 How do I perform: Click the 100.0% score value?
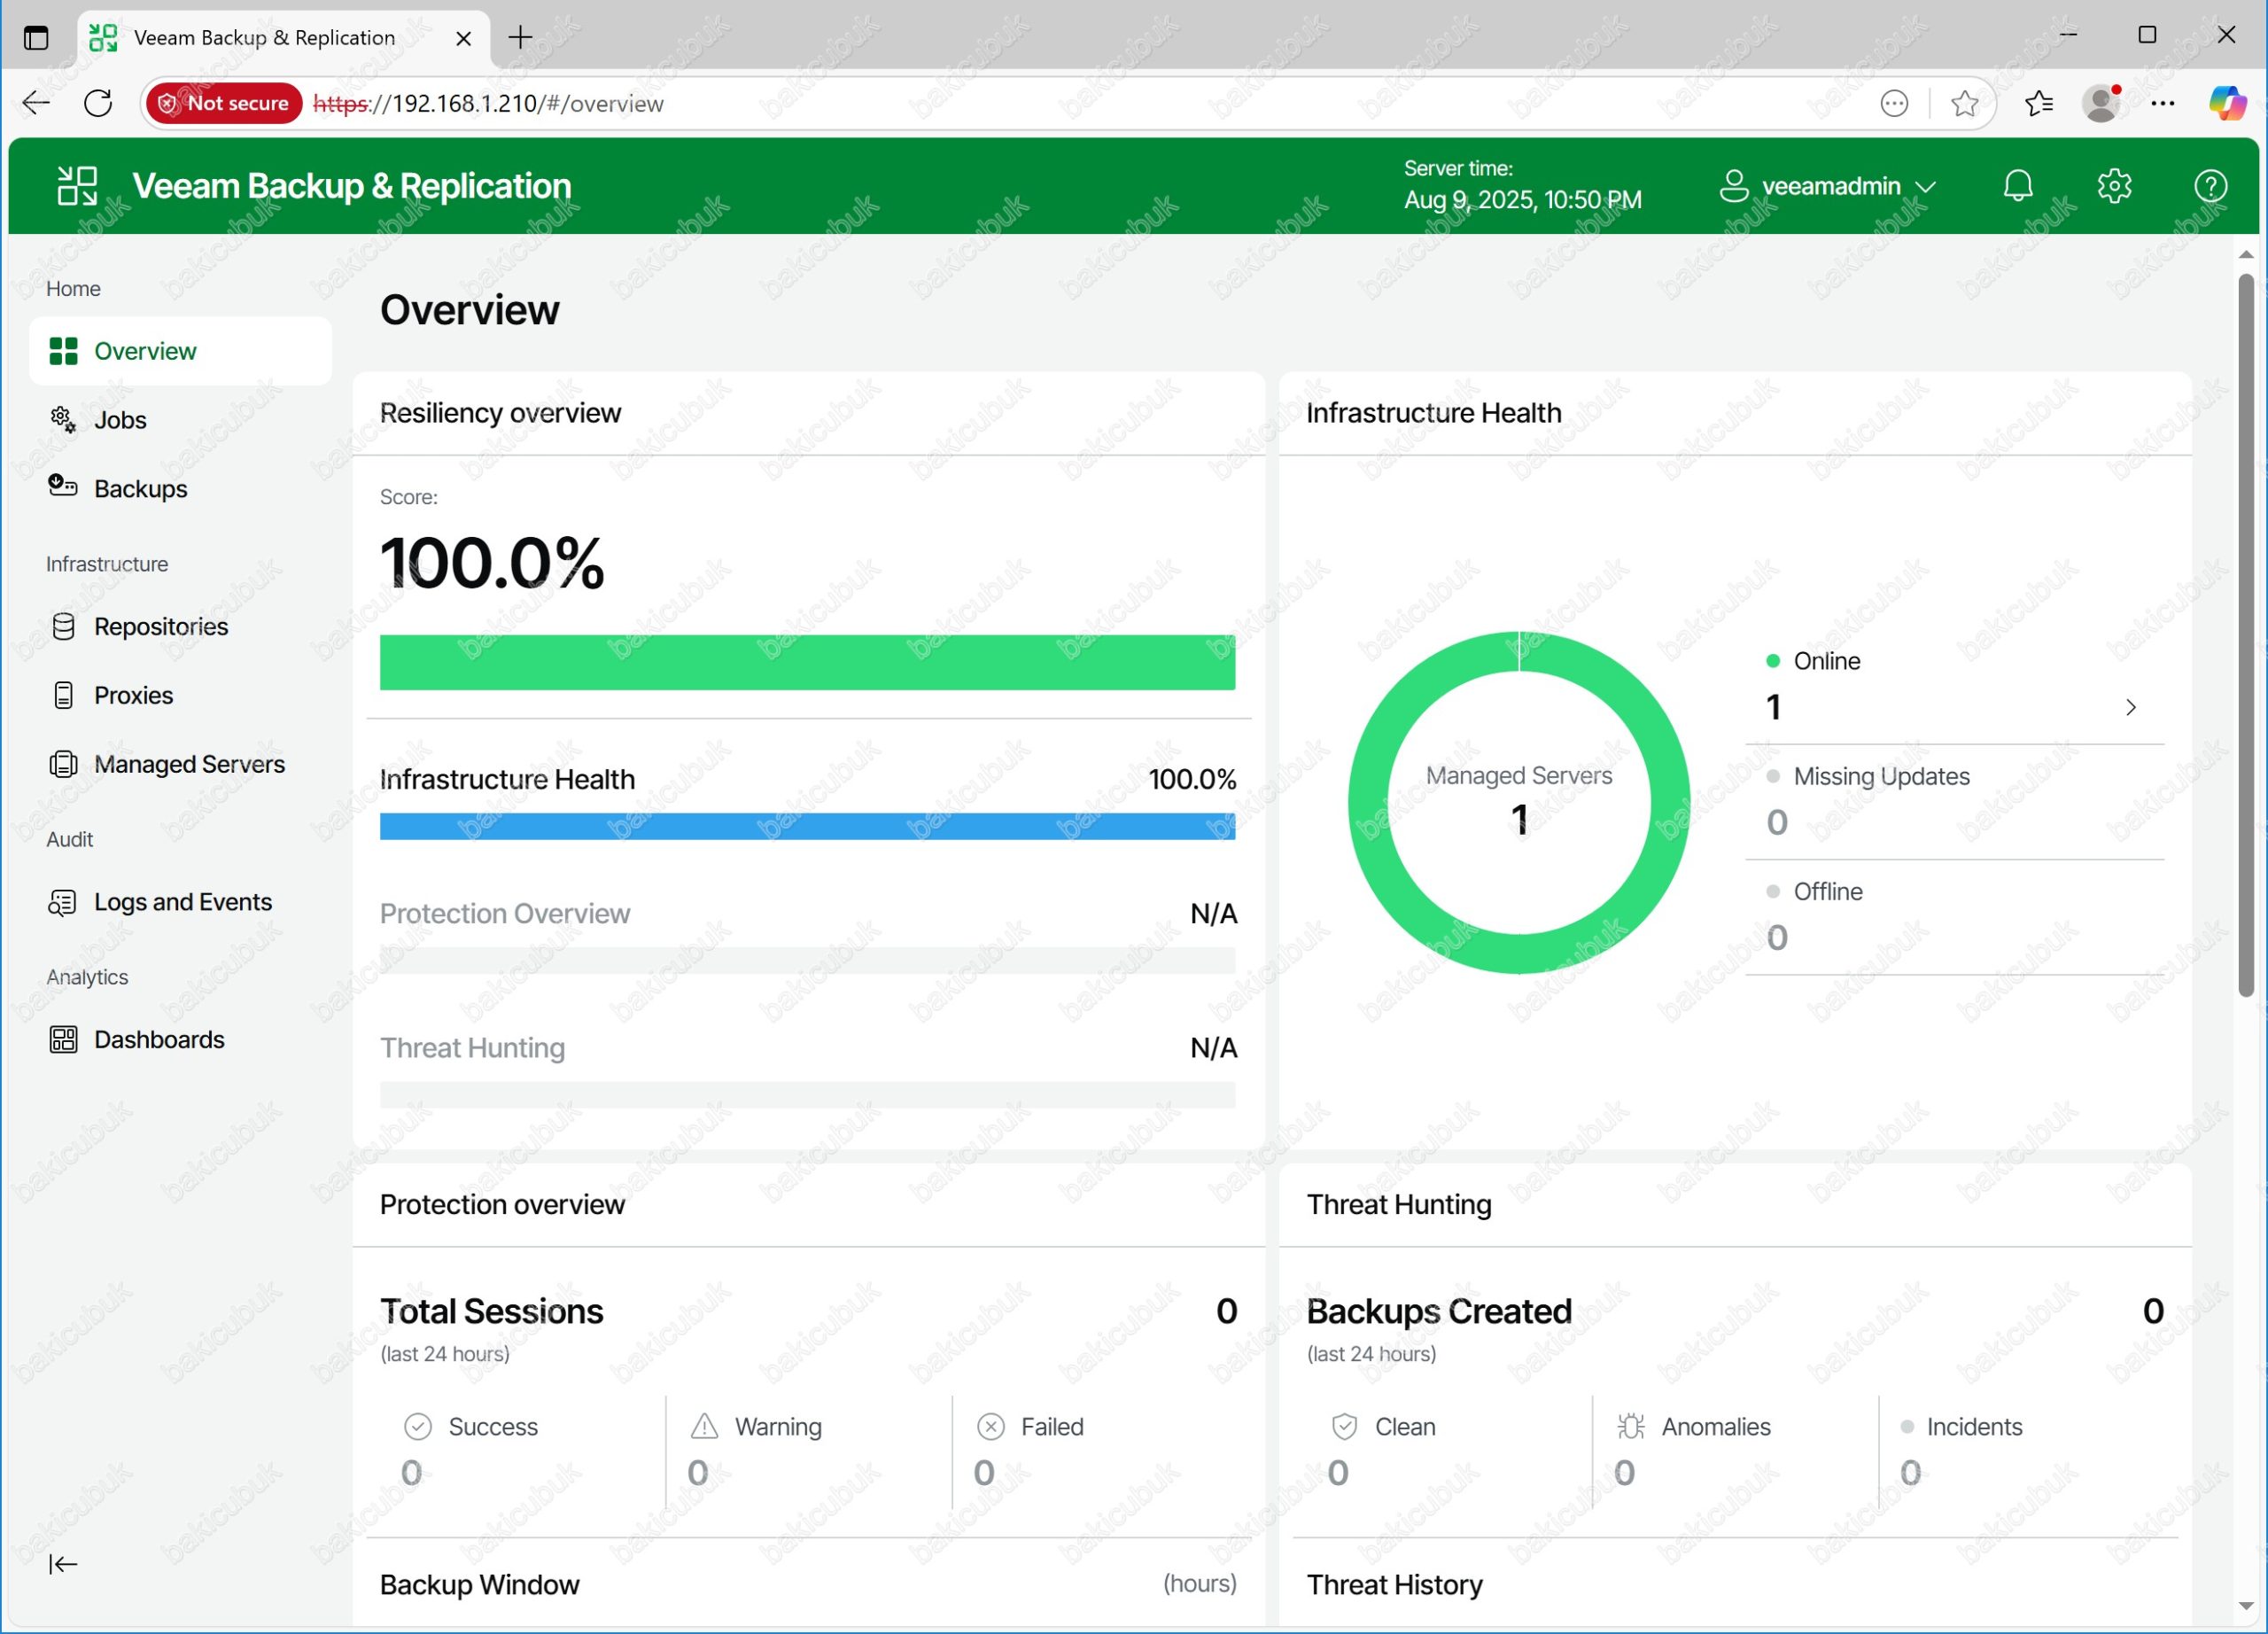click(x=492, y=563)
